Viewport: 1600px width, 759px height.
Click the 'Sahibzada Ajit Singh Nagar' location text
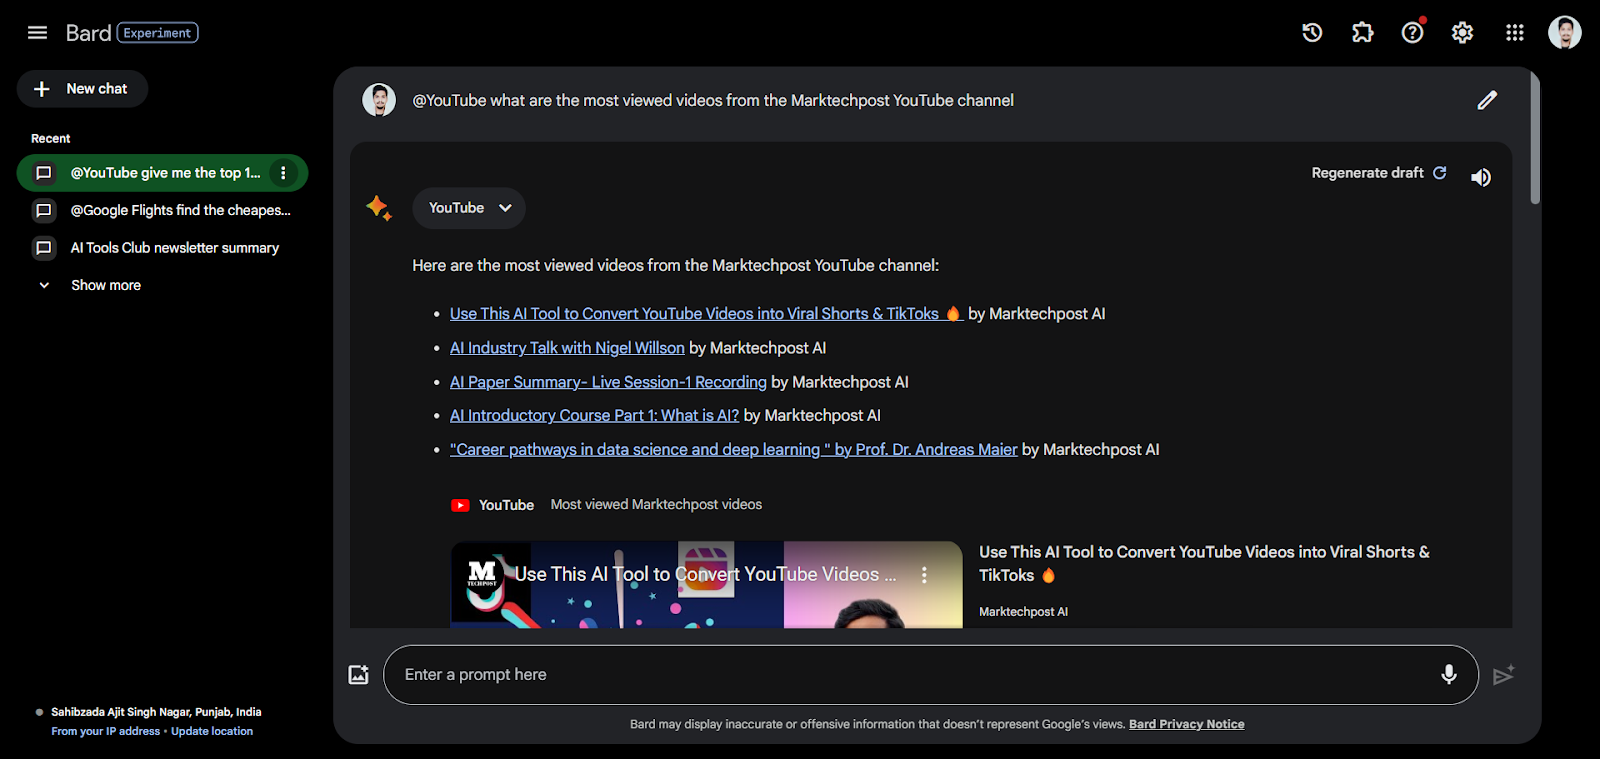pyautogui.click(x=156, y=712)
